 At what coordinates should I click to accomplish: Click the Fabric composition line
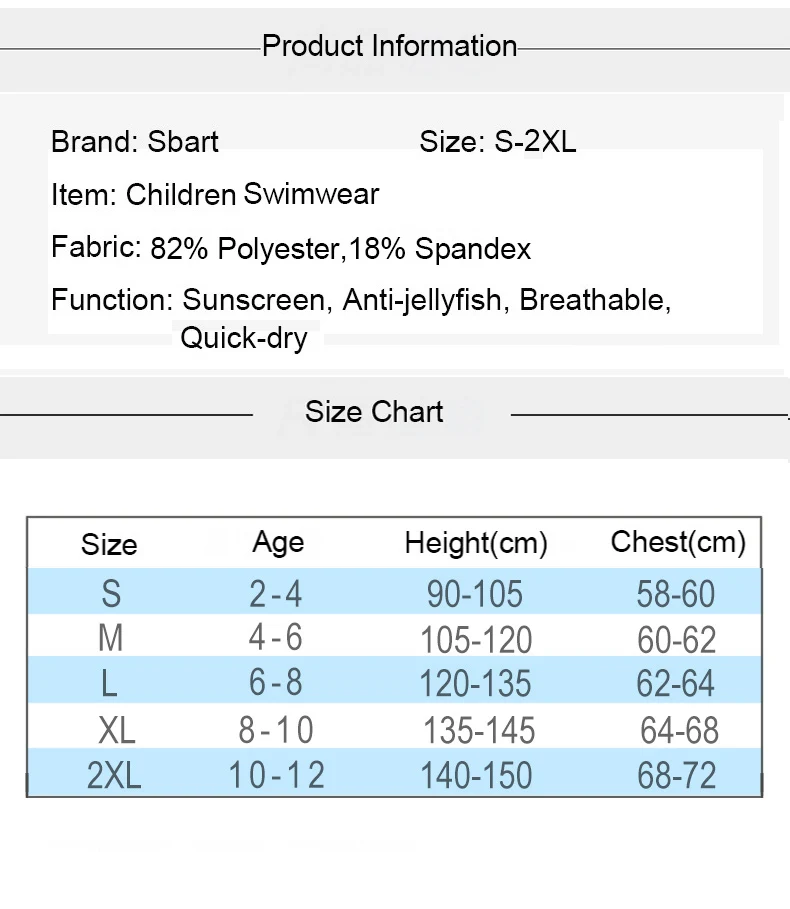(291, 248)
